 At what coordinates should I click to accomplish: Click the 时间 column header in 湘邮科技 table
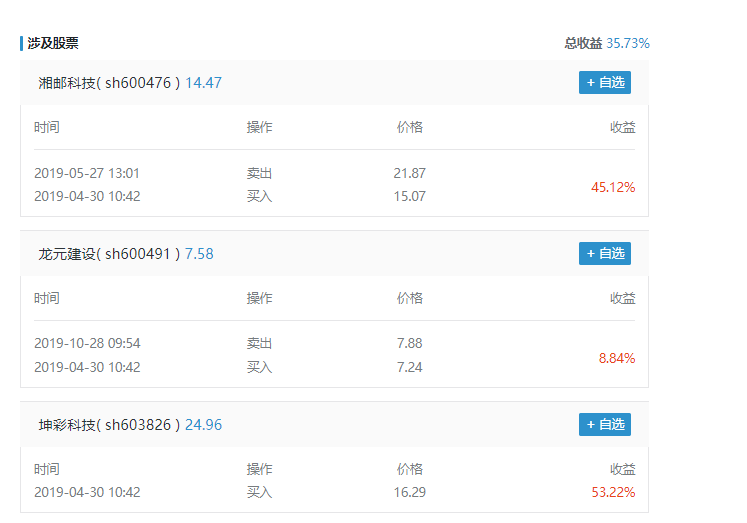point(47,127)
